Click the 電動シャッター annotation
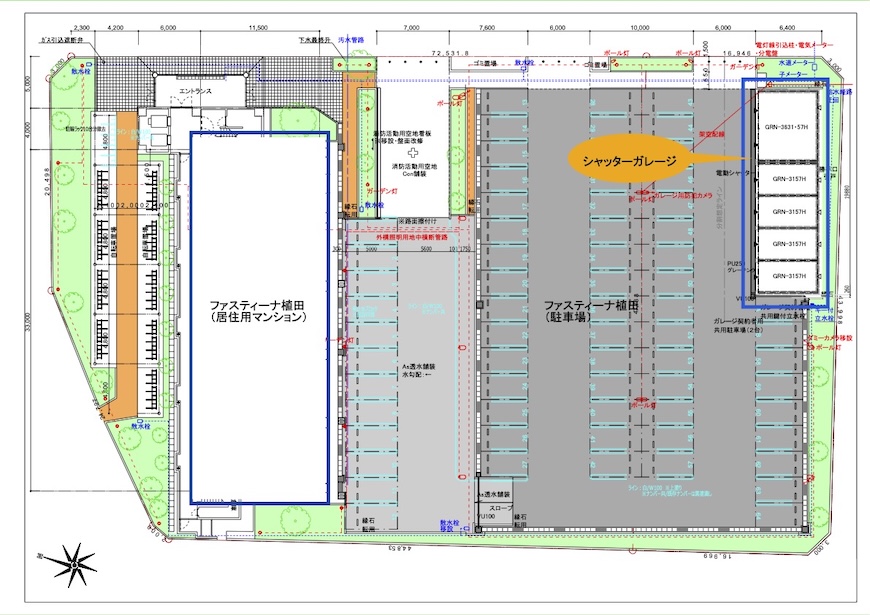The width and height of the screenshot is (870, 615). pos(732,173)
